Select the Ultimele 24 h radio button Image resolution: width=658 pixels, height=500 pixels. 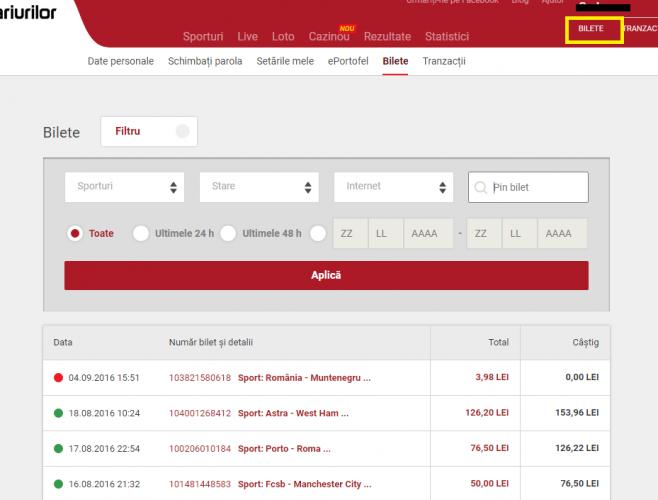click(141, 233)
